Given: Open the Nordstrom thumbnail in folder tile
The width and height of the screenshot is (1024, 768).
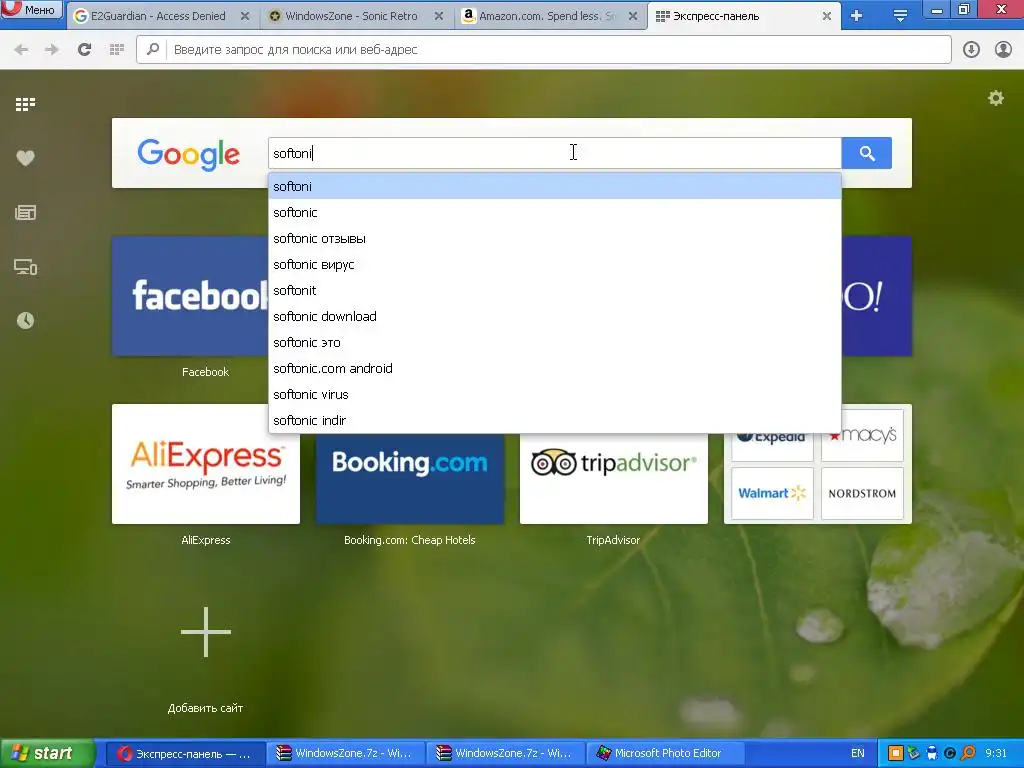Looking at the screenshot, I should [x=862, y=493].
